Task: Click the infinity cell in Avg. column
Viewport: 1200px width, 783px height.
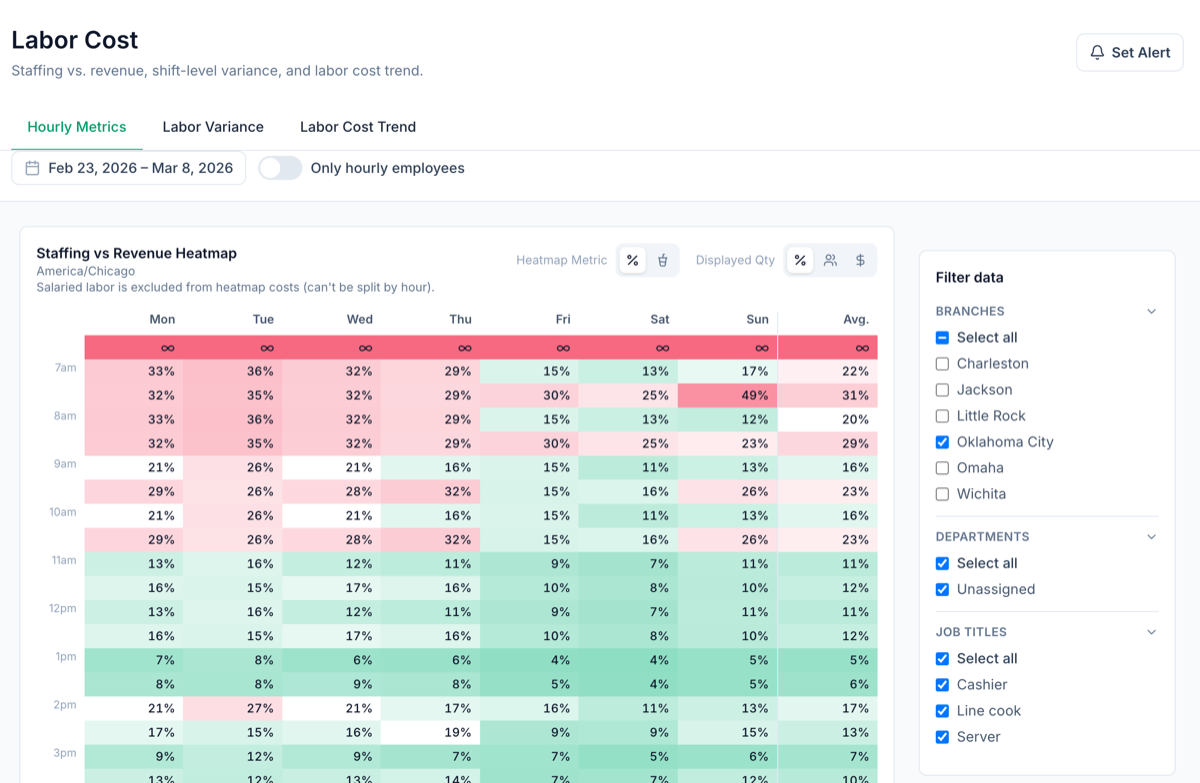Action: (x=828, y=347)
